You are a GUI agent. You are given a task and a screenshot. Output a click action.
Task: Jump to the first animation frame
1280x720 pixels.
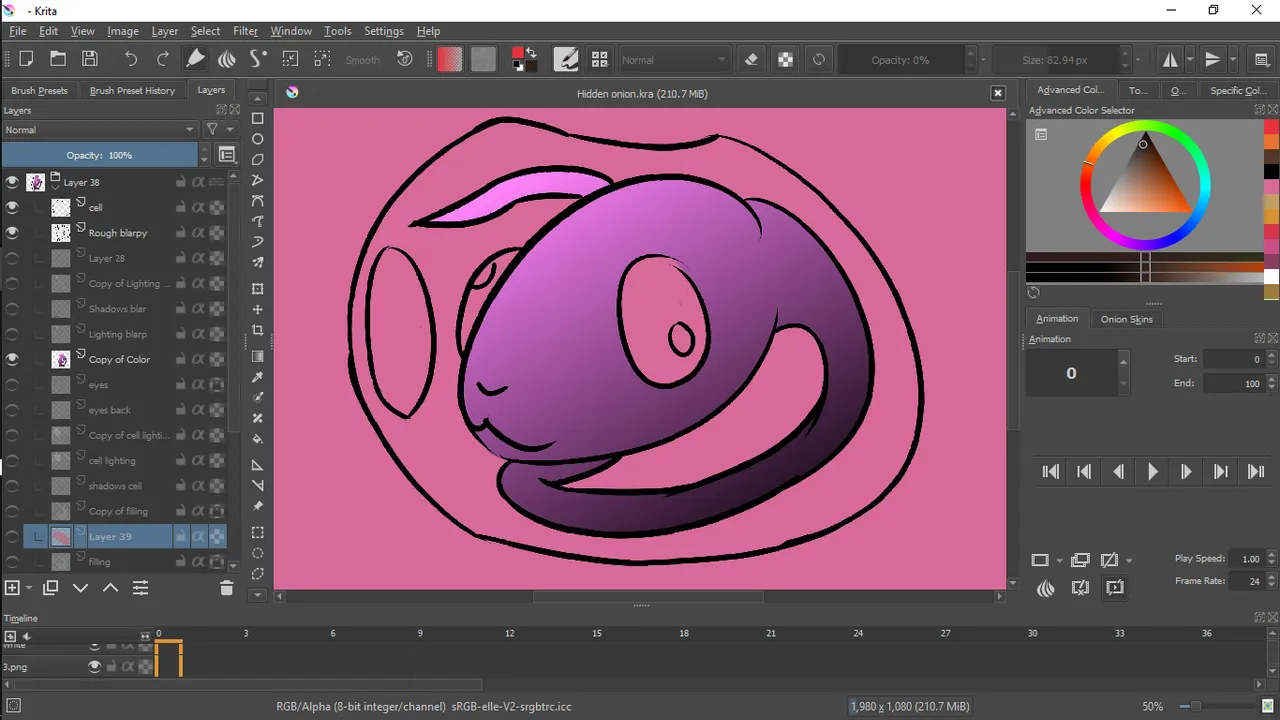(x=1050, y=472)
